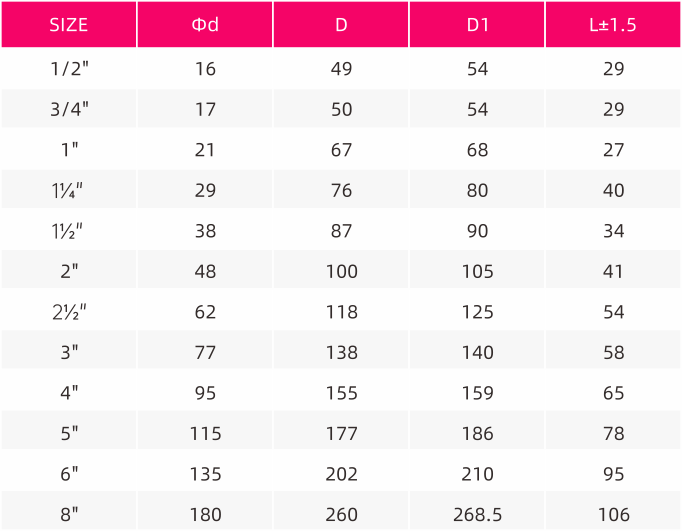Click the 106 value in last row
The height and width of the screenshot is (531, 682).
coord(614,514)
